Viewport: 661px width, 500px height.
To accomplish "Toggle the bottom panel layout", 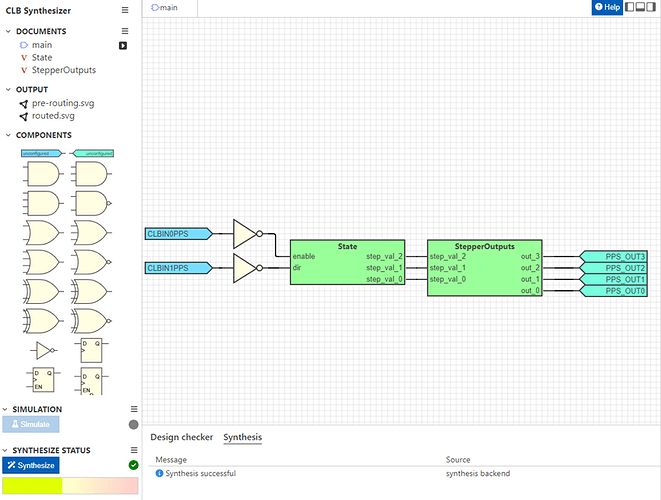I will coord(640,7).
